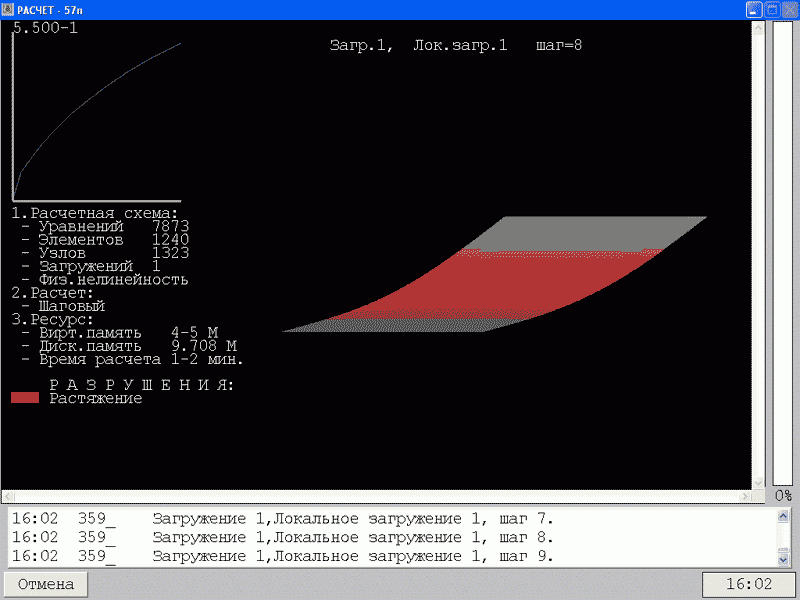Open the РАСЧЕТ window system menu icon

pos(9,9)
